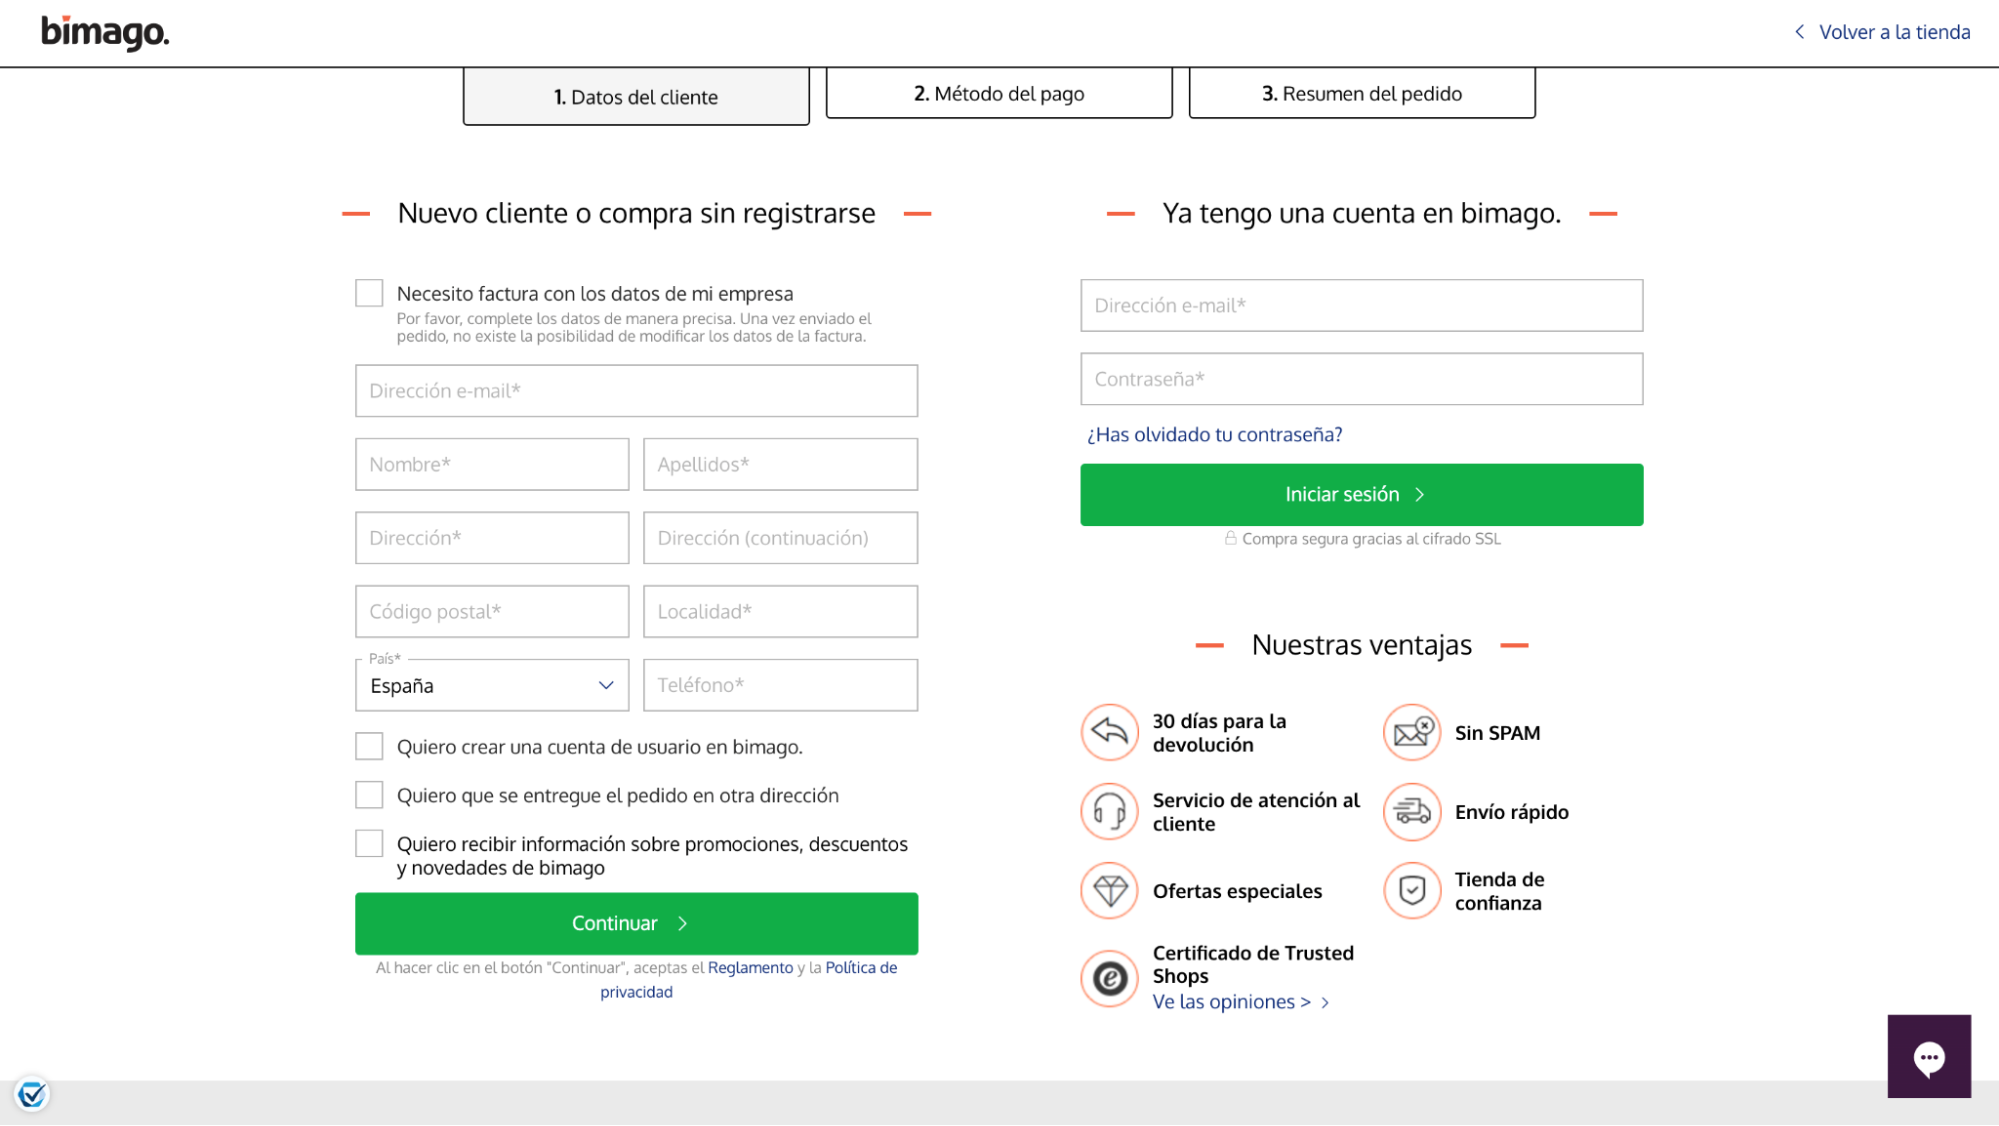The image size is (1999, 1126).
Task: Click the special offers diamond icon
Action: [1109, 890]
